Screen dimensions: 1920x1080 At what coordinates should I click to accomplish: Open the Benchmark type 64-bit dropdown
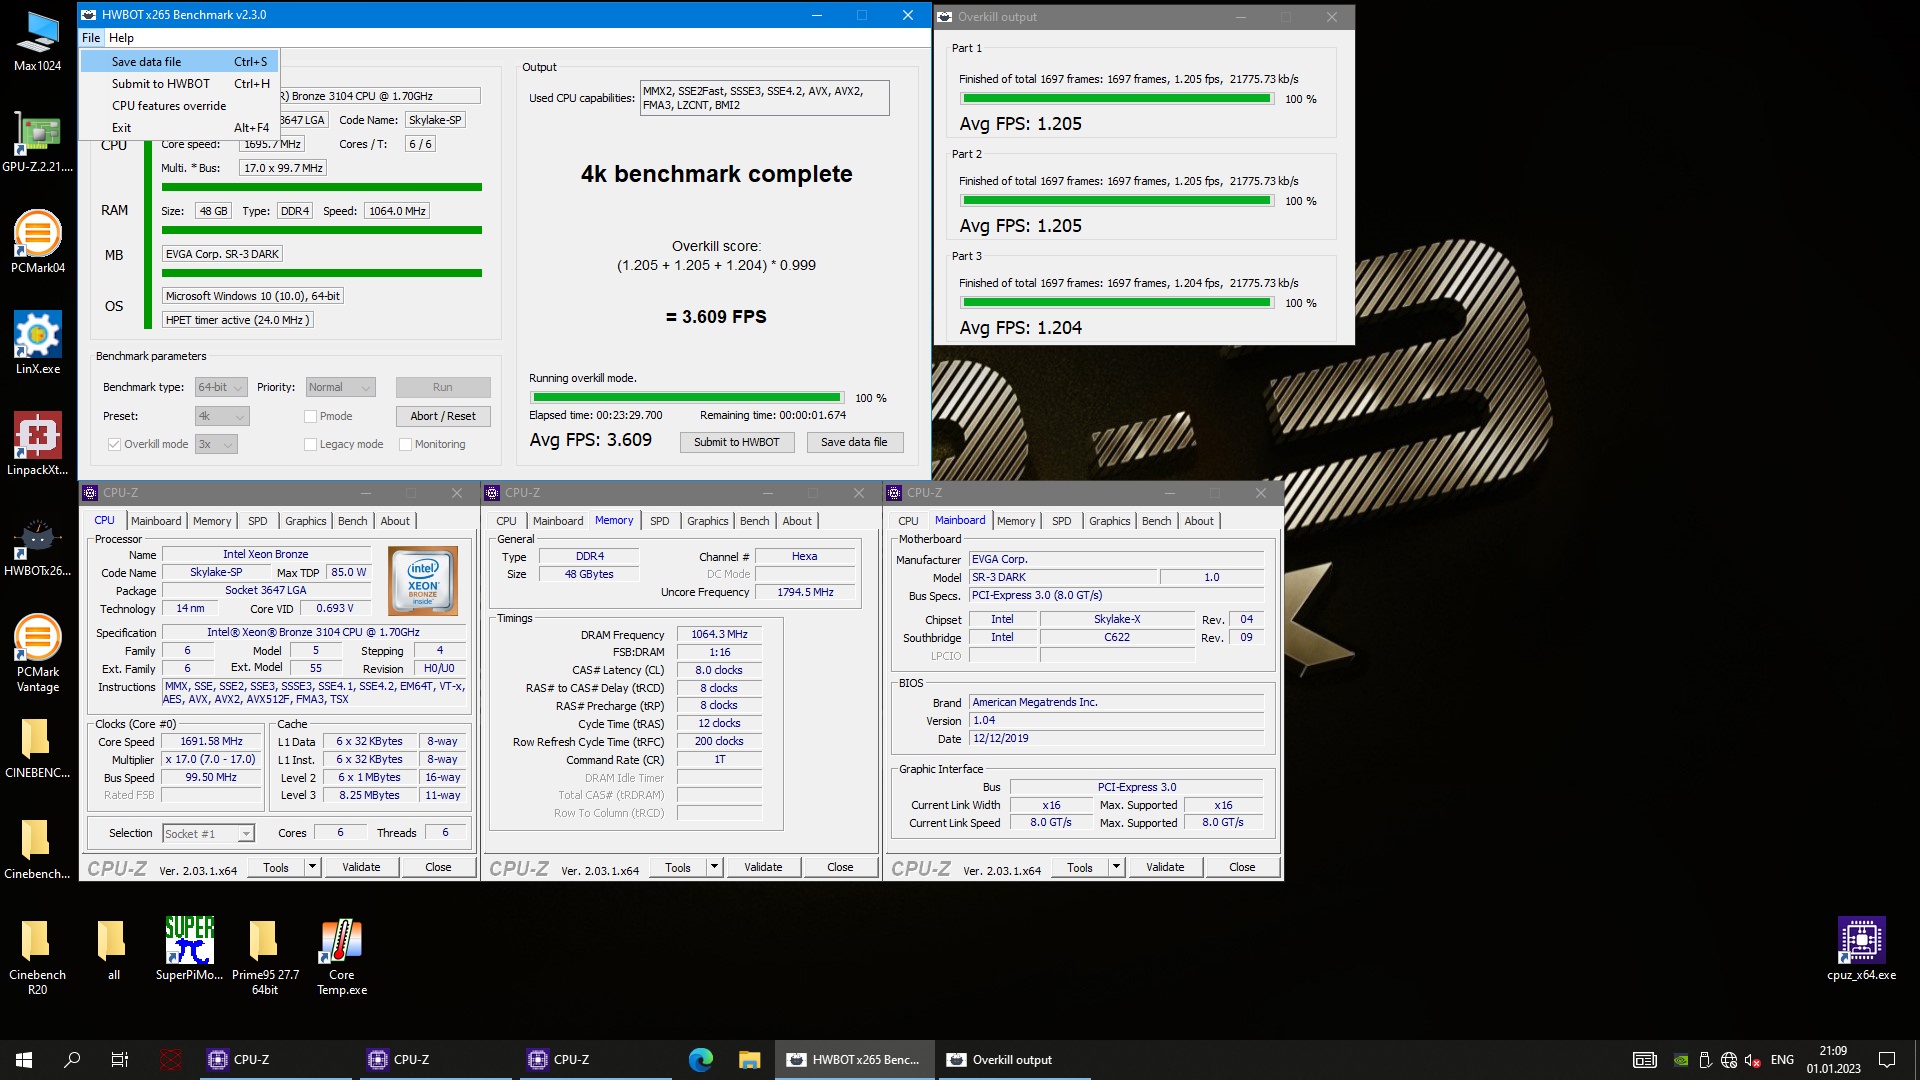[221, 387]
